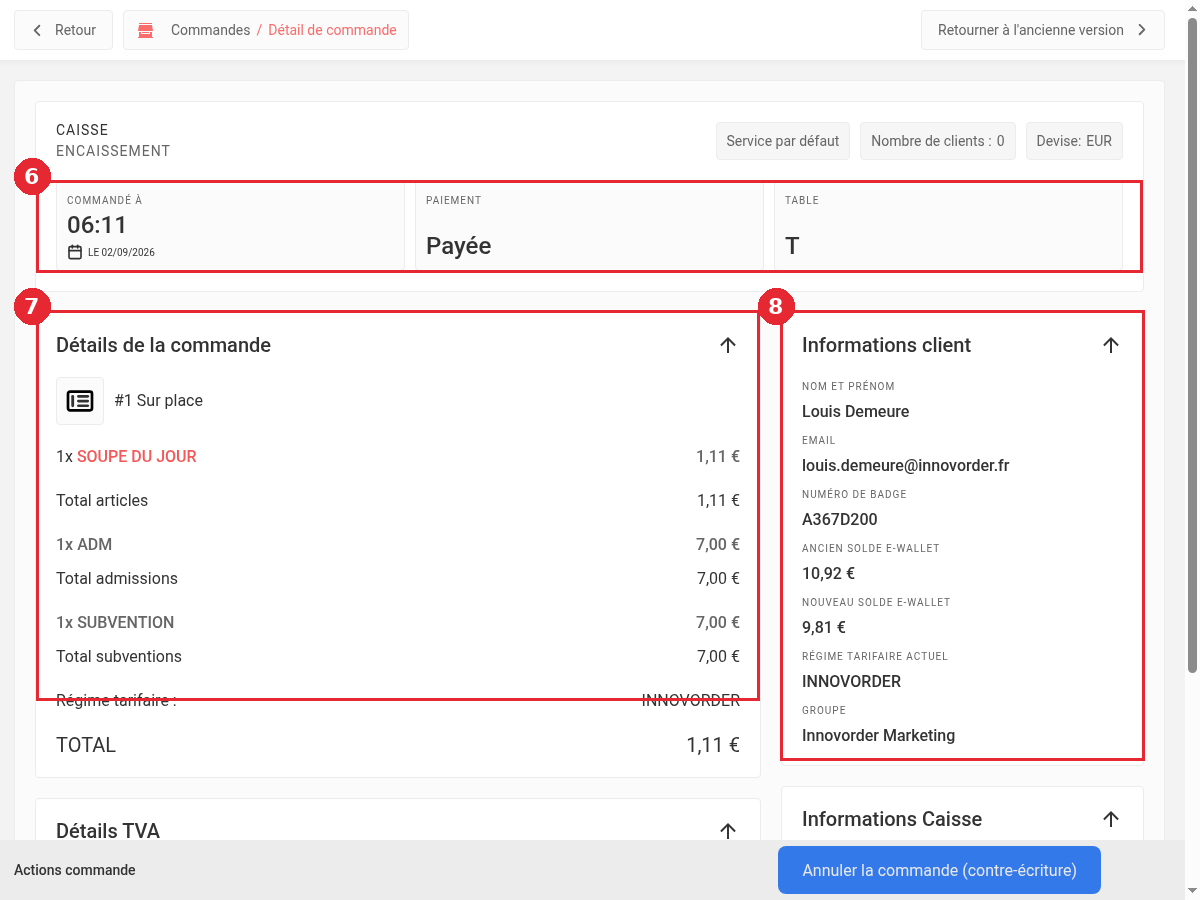Collapse the Informations client panel

point(1110,345)
